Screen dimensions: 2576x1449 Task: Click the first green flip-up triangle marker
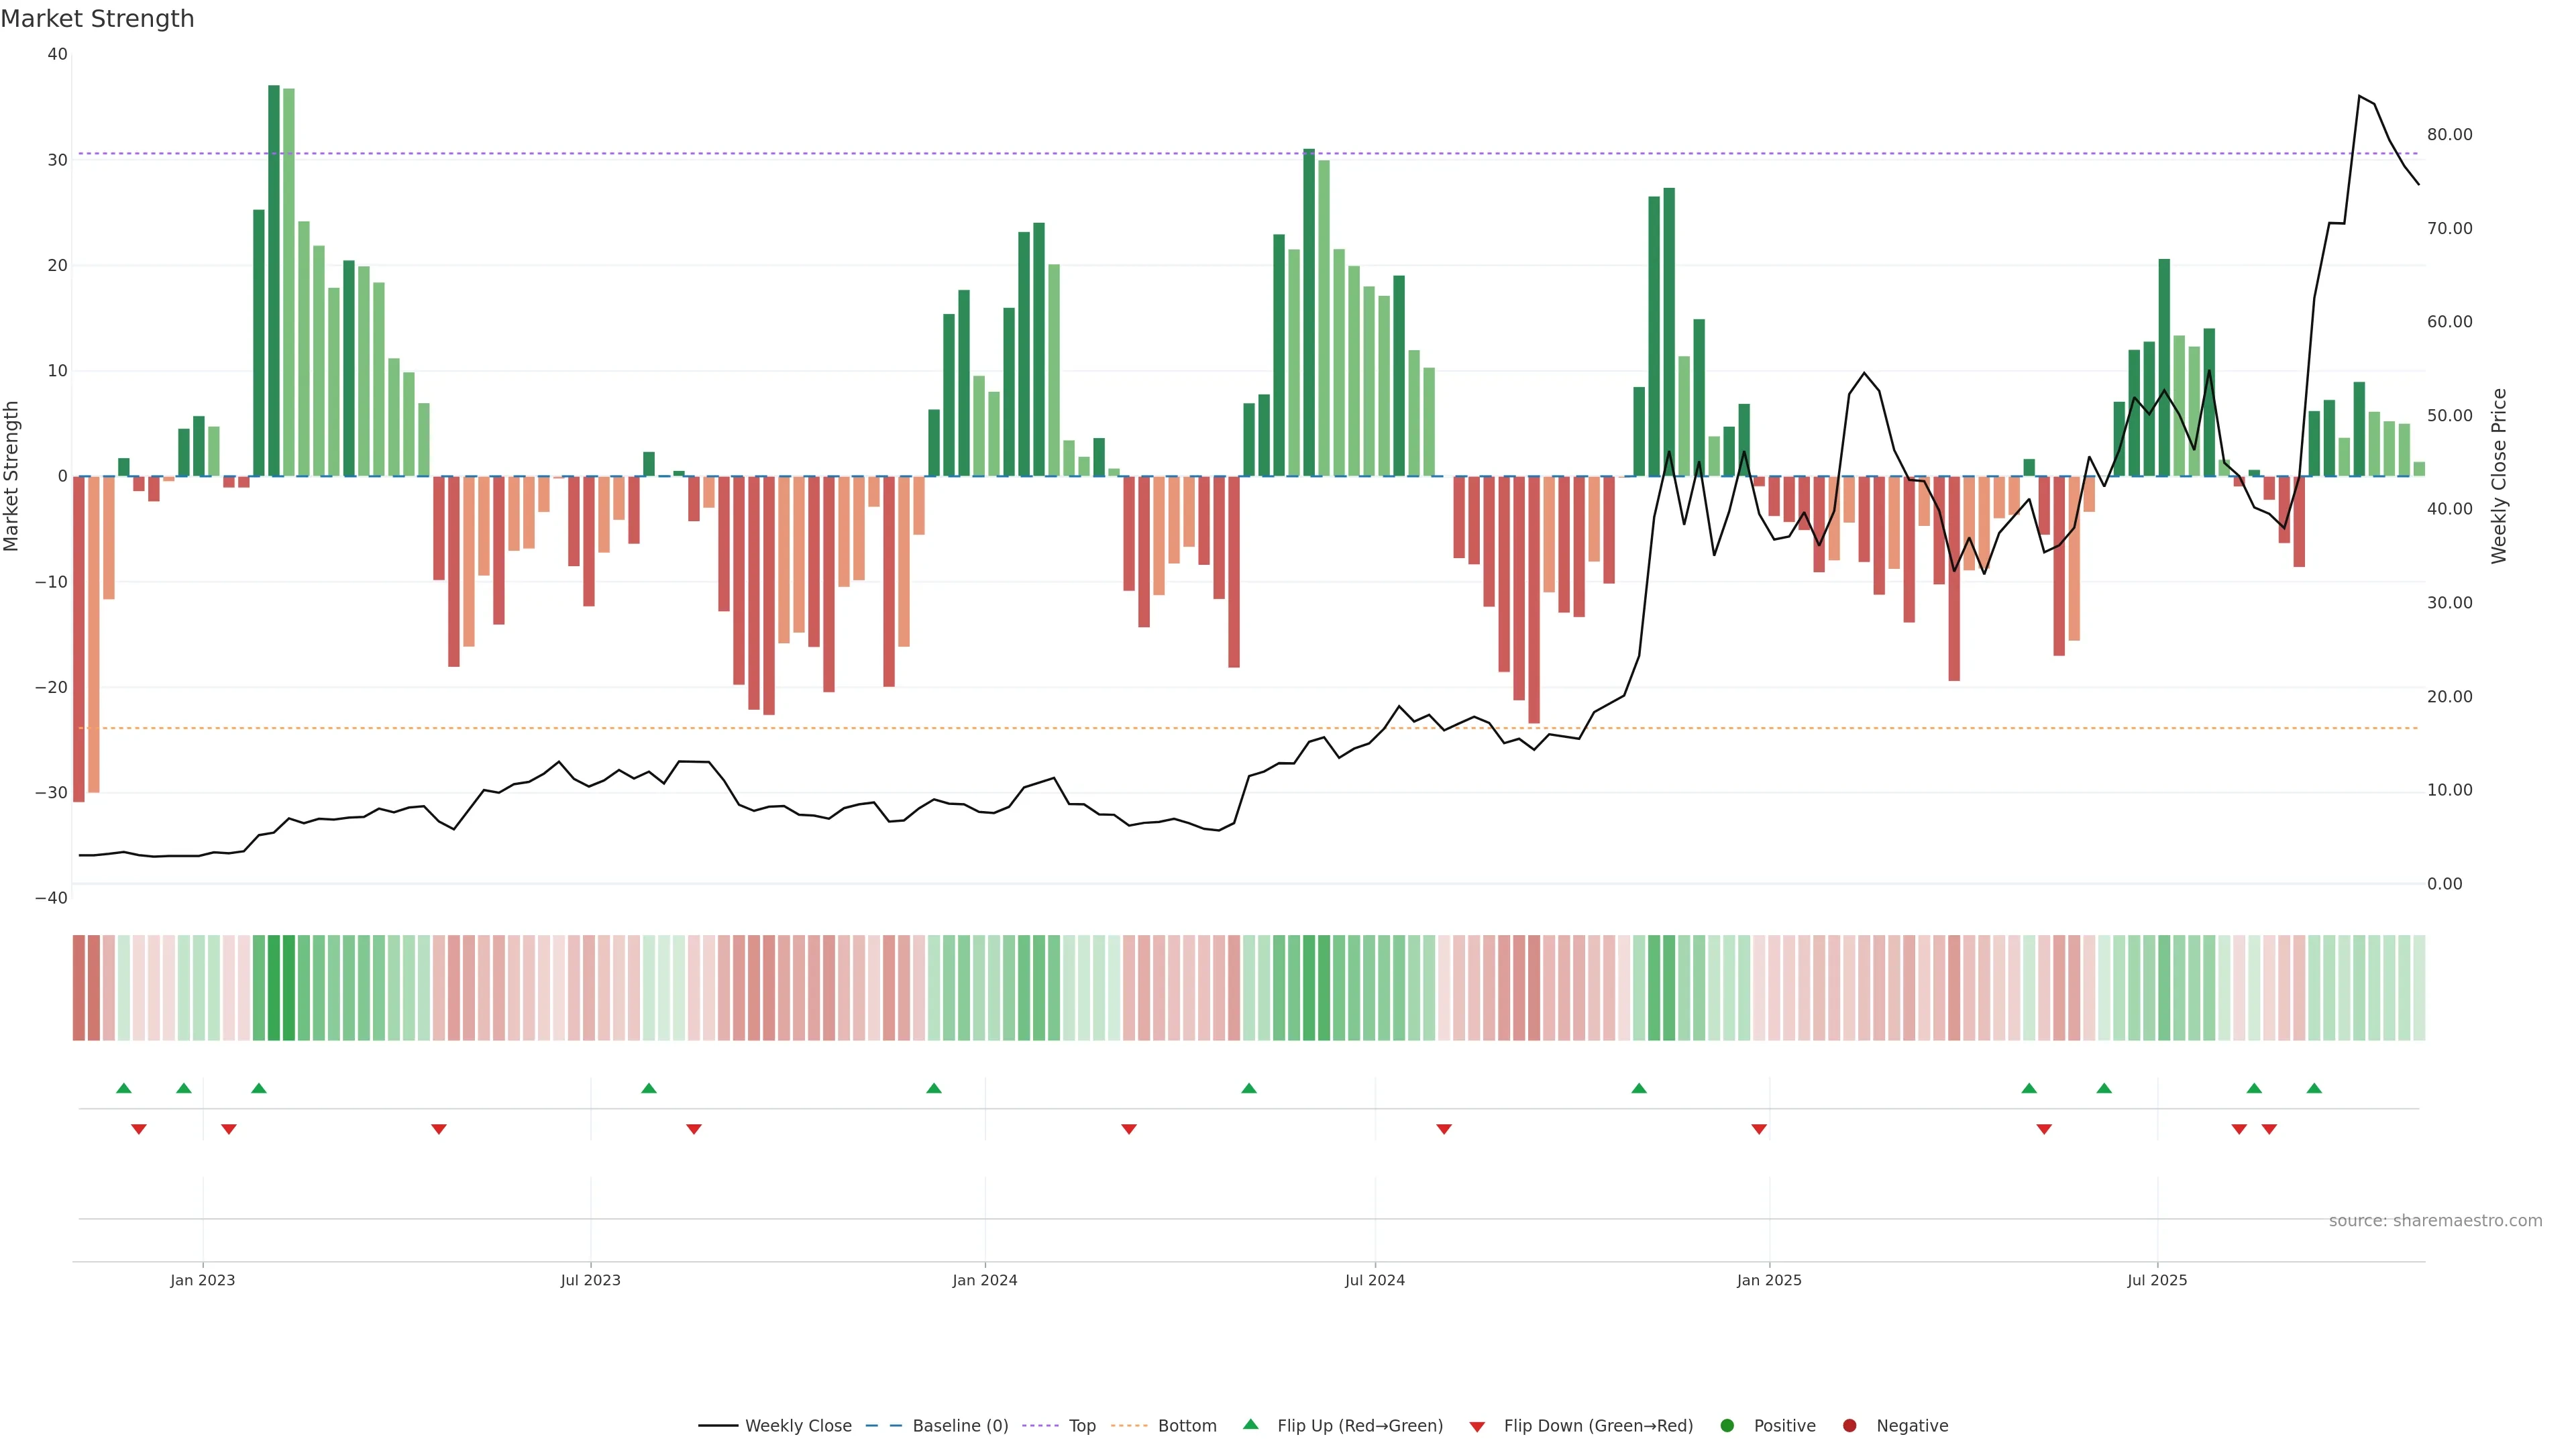coord(124,1088)
